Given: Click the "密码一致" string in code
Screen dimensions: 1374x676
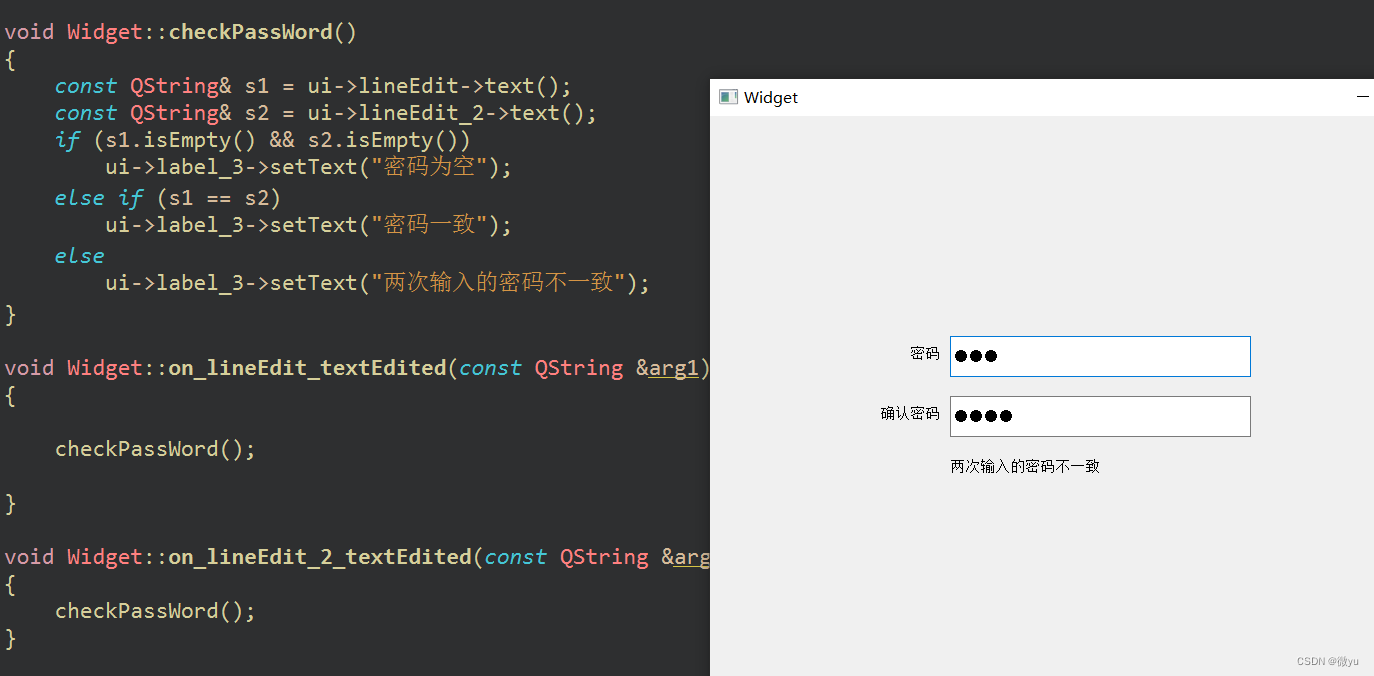Looking at the screenshot, I should pyautogui.click(x=429, y=225).
